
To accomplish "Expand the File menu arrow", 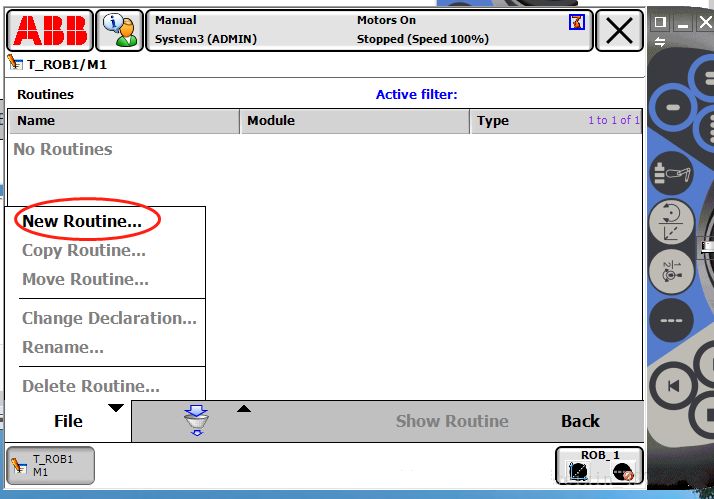I will tap(116, 408).
